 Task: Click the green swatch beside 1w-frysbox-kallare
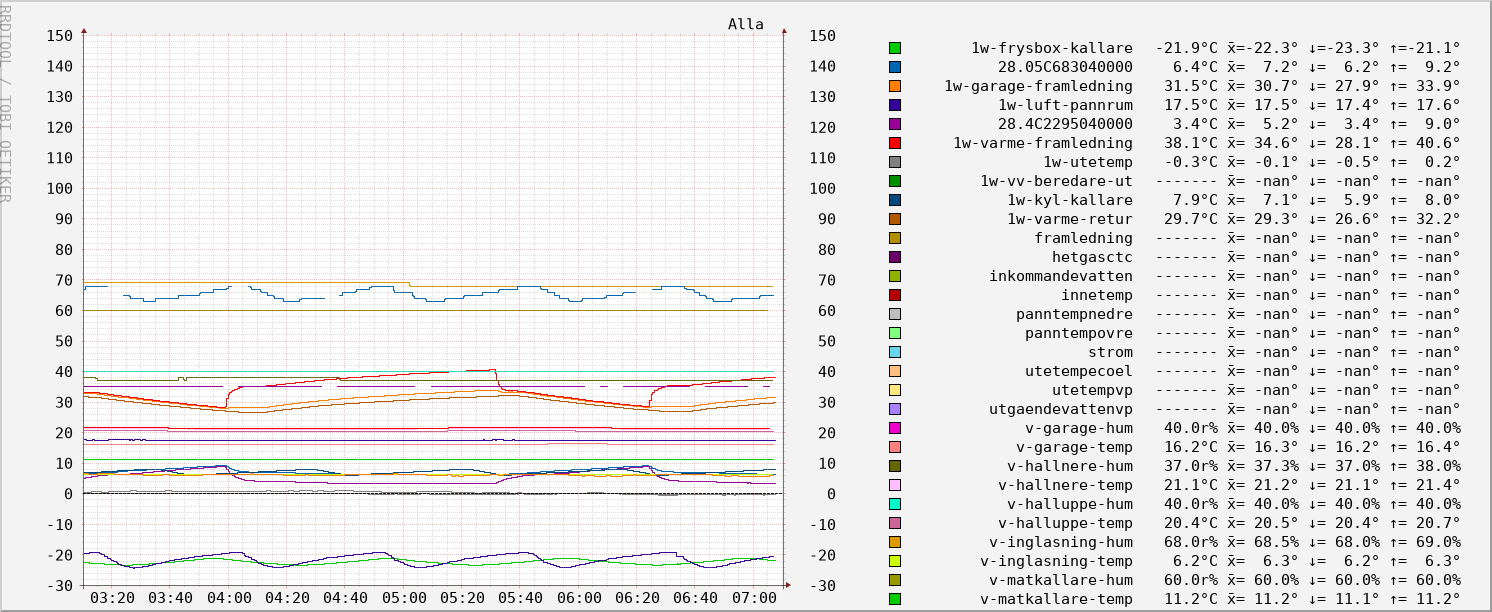[x=895, y=48]
